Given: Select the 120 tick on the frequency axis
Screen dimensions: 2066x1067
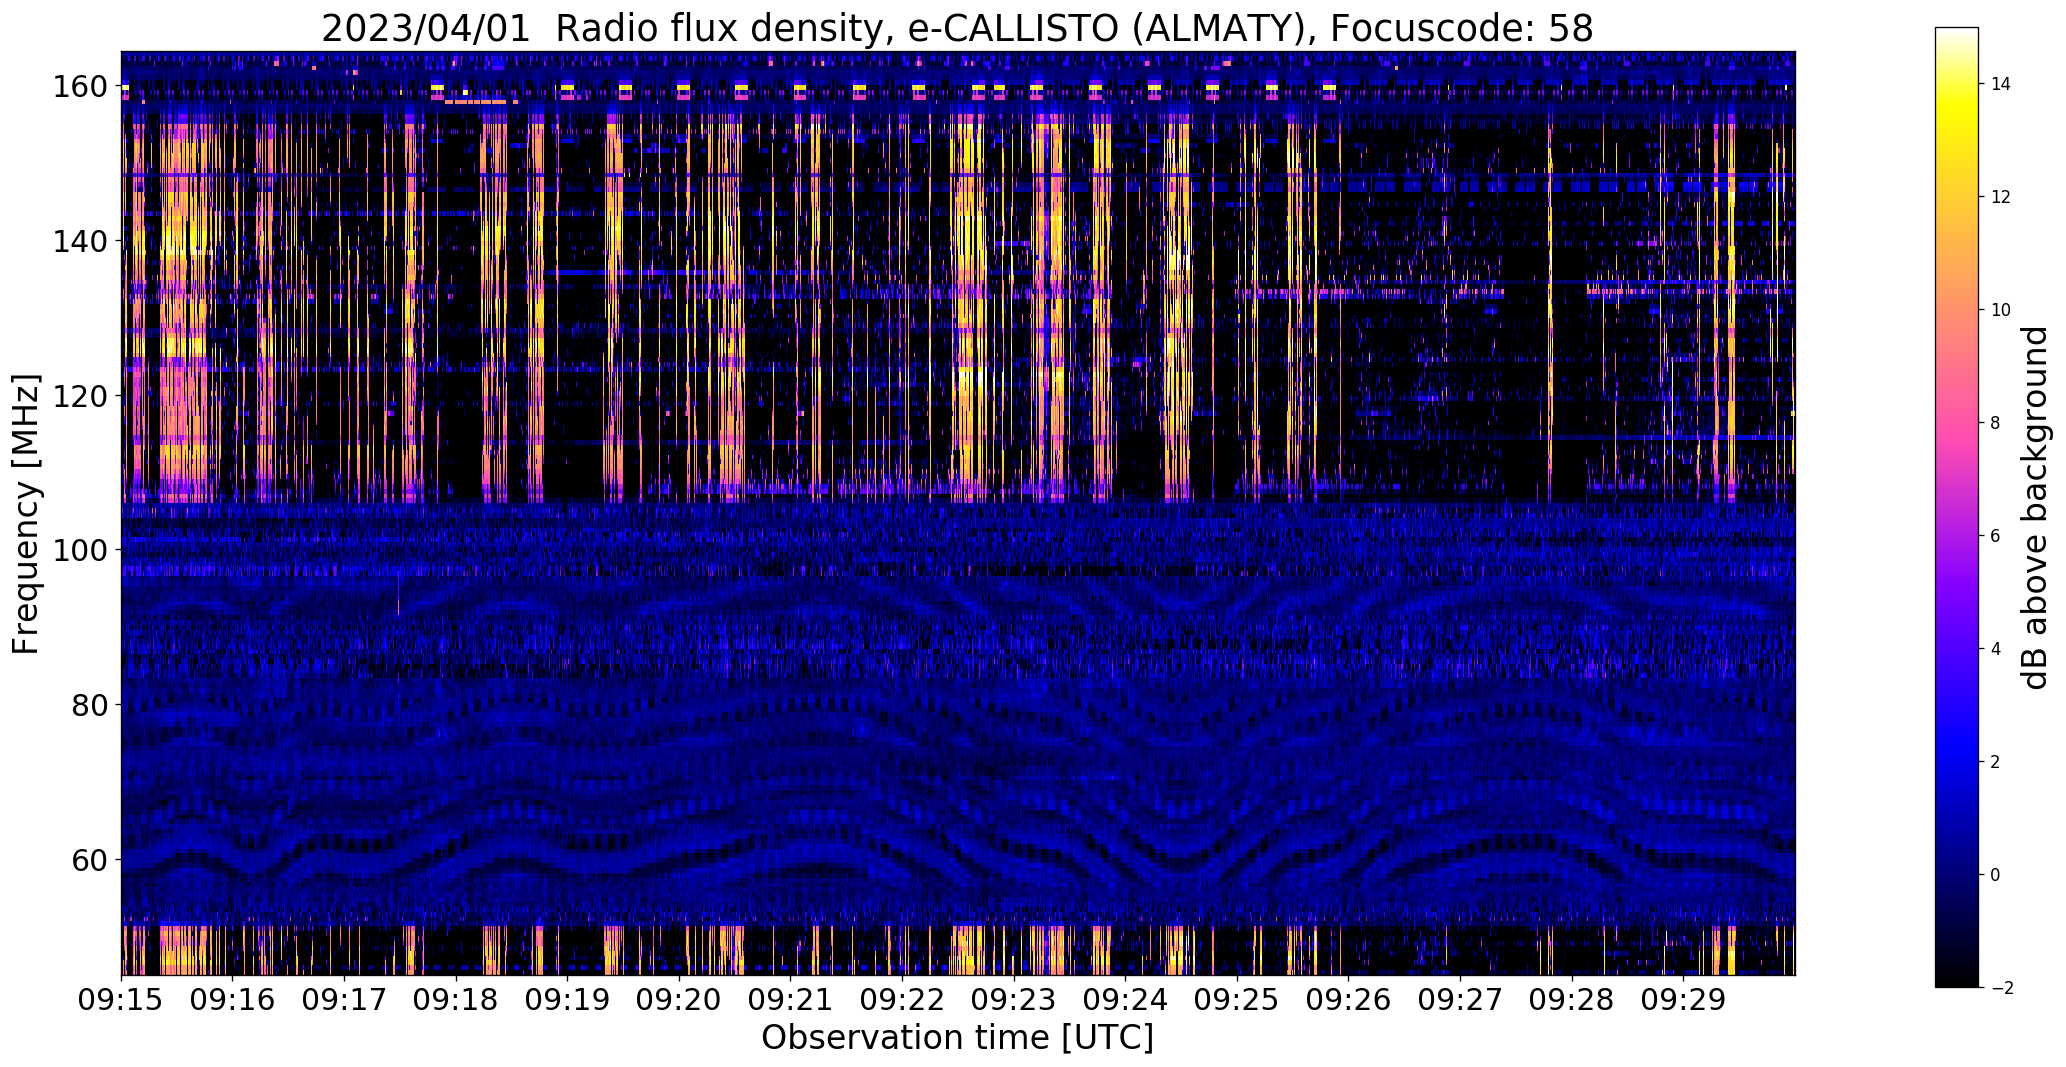Looking at the screenshot, I should point(80,396).
